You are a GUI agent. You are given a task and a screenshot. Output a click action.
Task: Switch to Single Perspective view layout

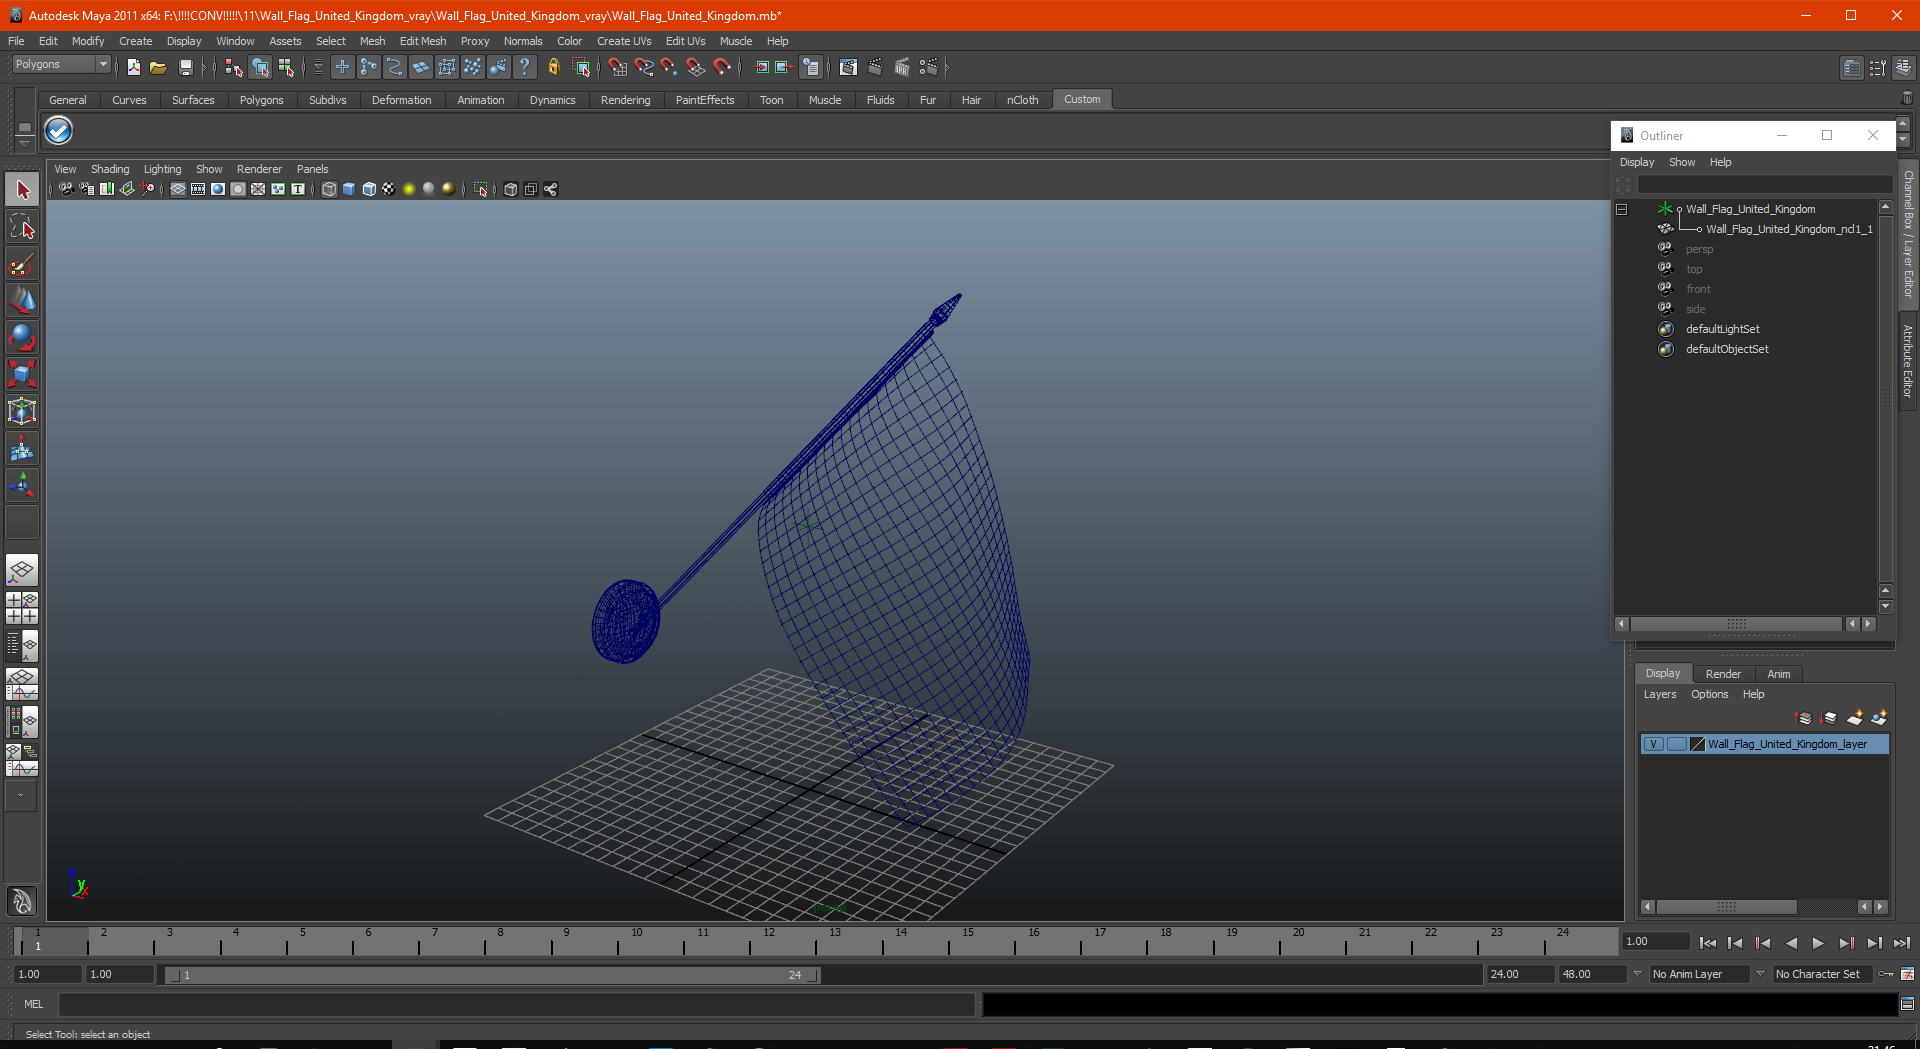click(22, 571)
